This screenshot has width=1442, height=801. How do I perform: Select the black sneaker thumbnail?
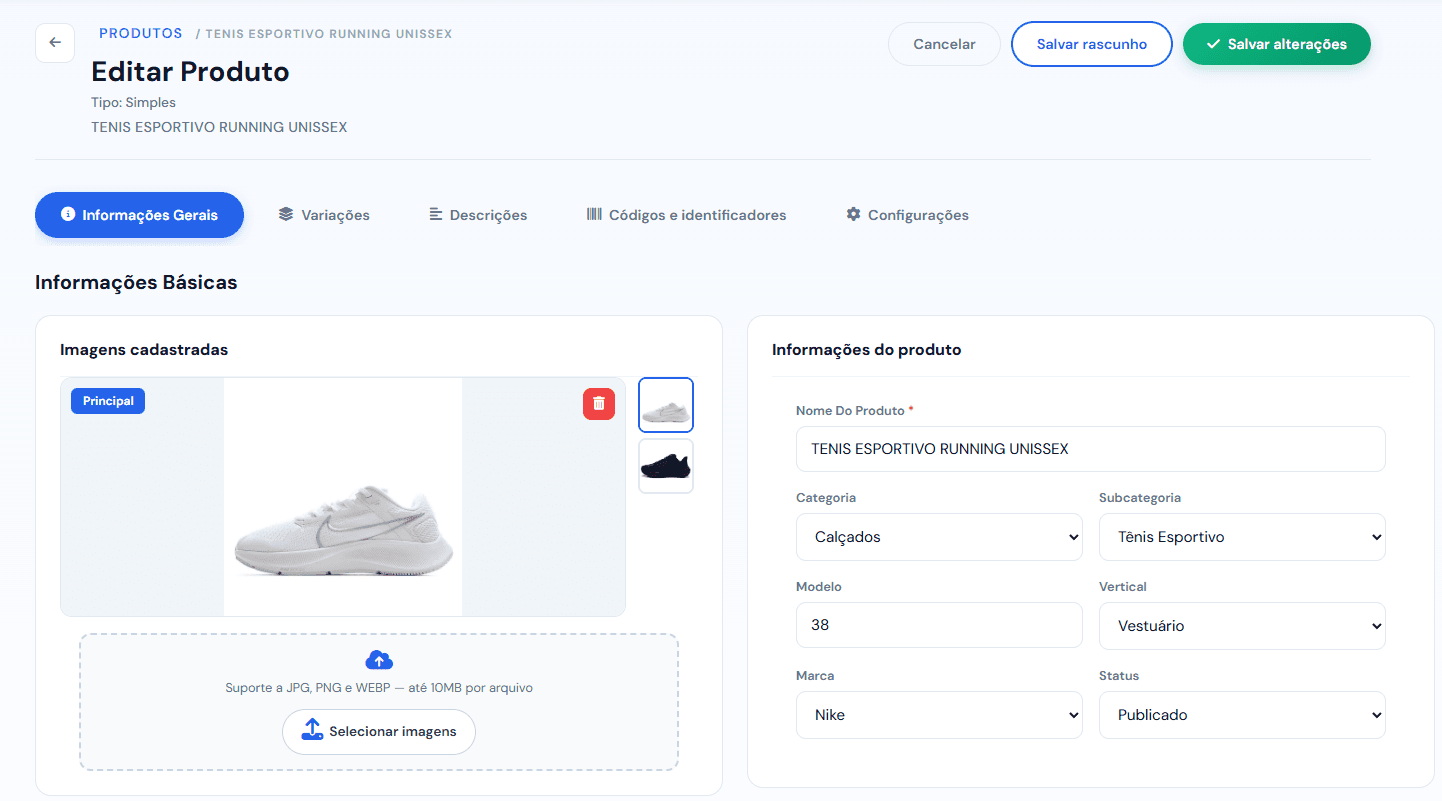click(x=665, y=465)
